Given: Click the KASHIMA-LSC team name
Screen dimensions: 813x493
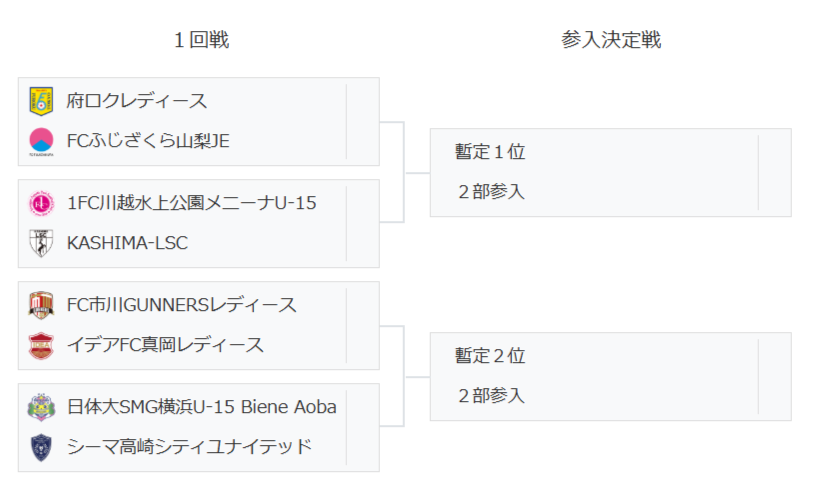Looking at the screenshot, I should tap(127, 243).
